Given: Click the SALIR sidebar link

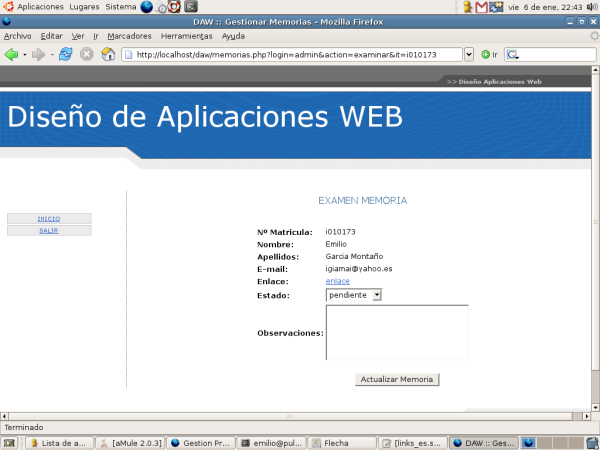Looking at the screenshot, I should pos(48,230).
